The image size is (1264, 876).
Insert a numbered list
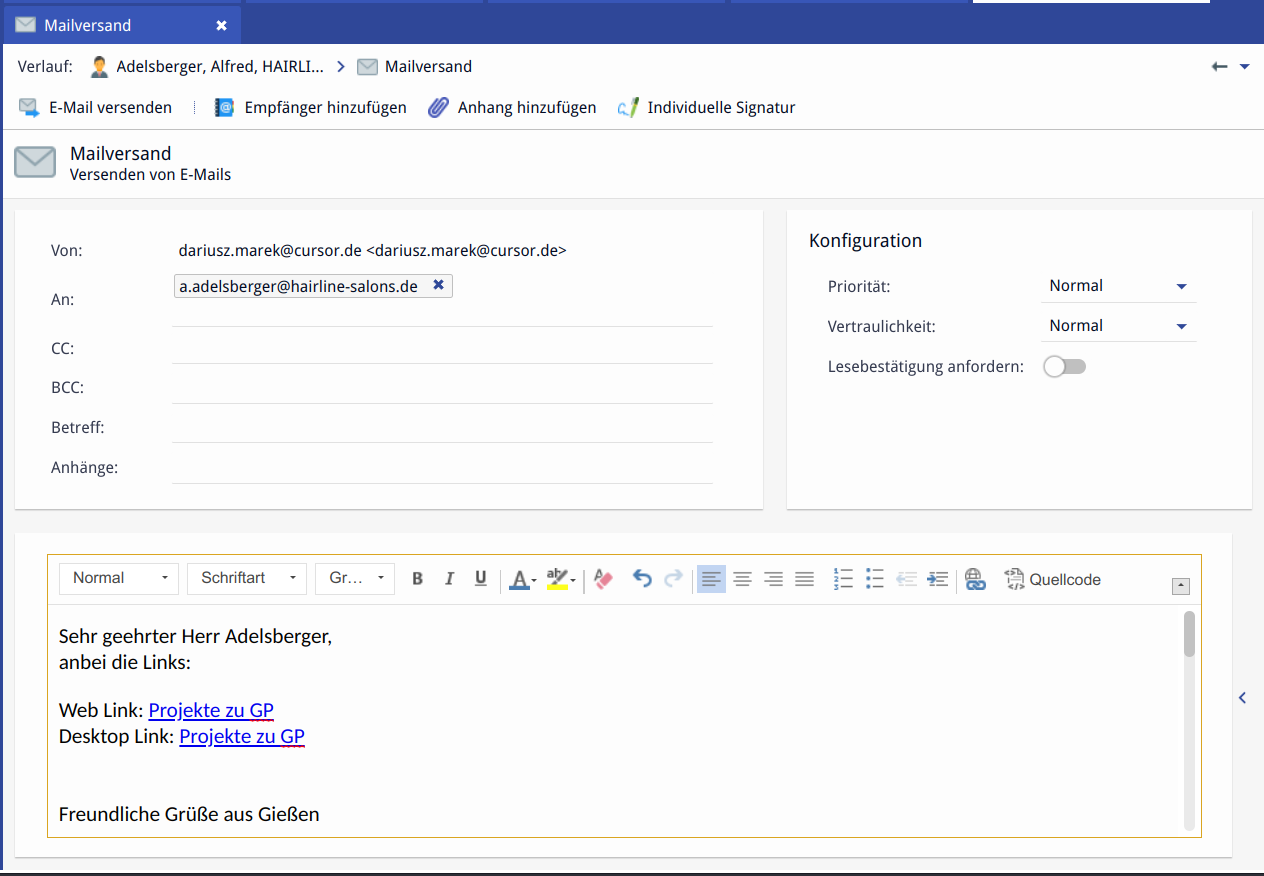click(x=843, y=579)
